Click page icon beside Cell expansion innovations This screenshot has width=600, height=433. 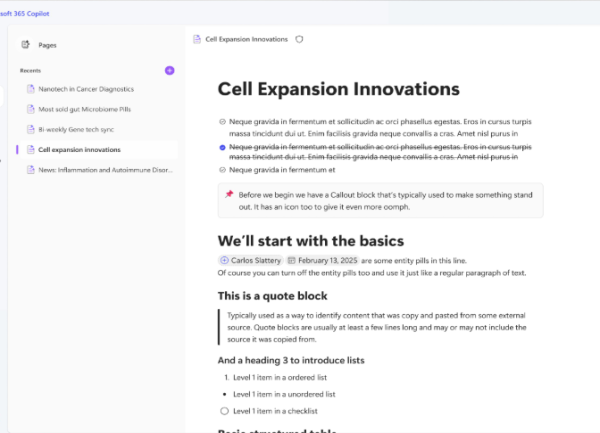pyautogui.click(x=31, y=150)
